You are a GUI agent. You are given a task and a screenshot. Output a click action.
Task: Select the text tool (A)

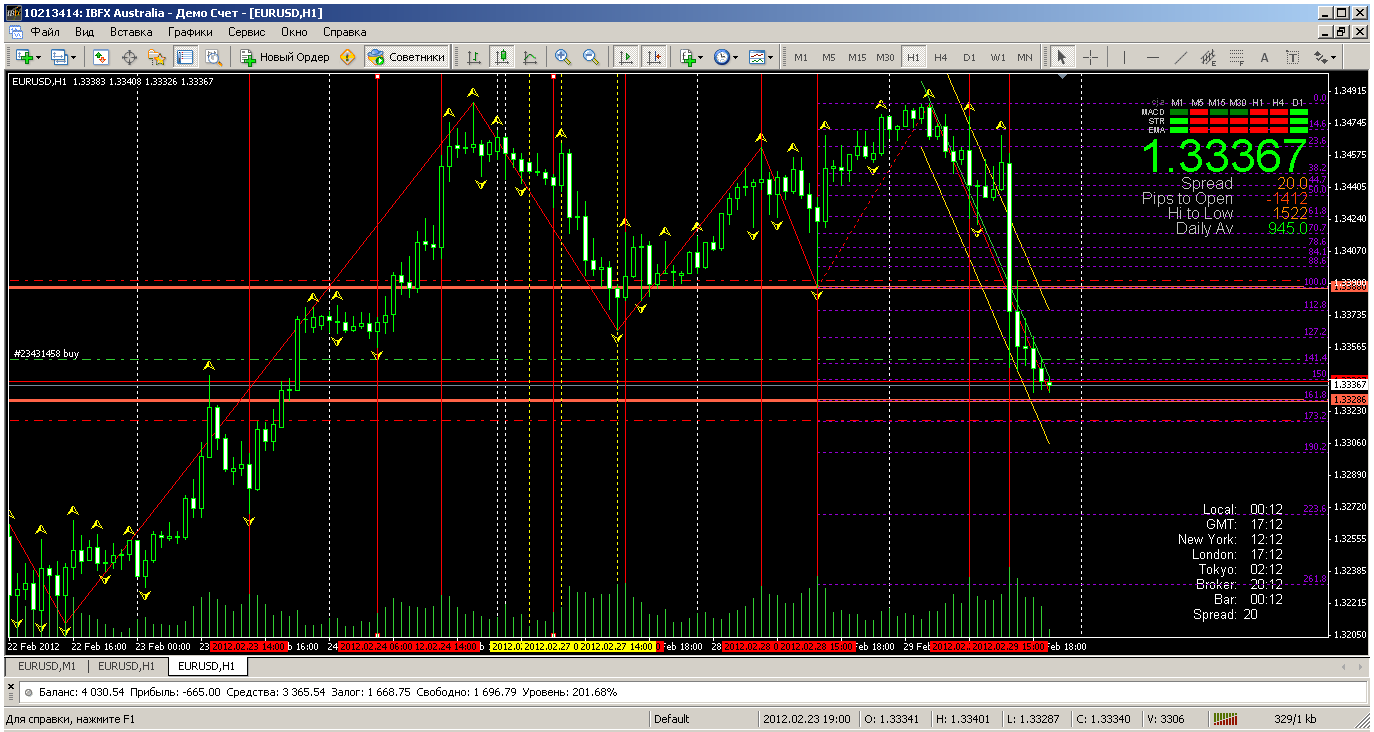[x=1264, y=57]
